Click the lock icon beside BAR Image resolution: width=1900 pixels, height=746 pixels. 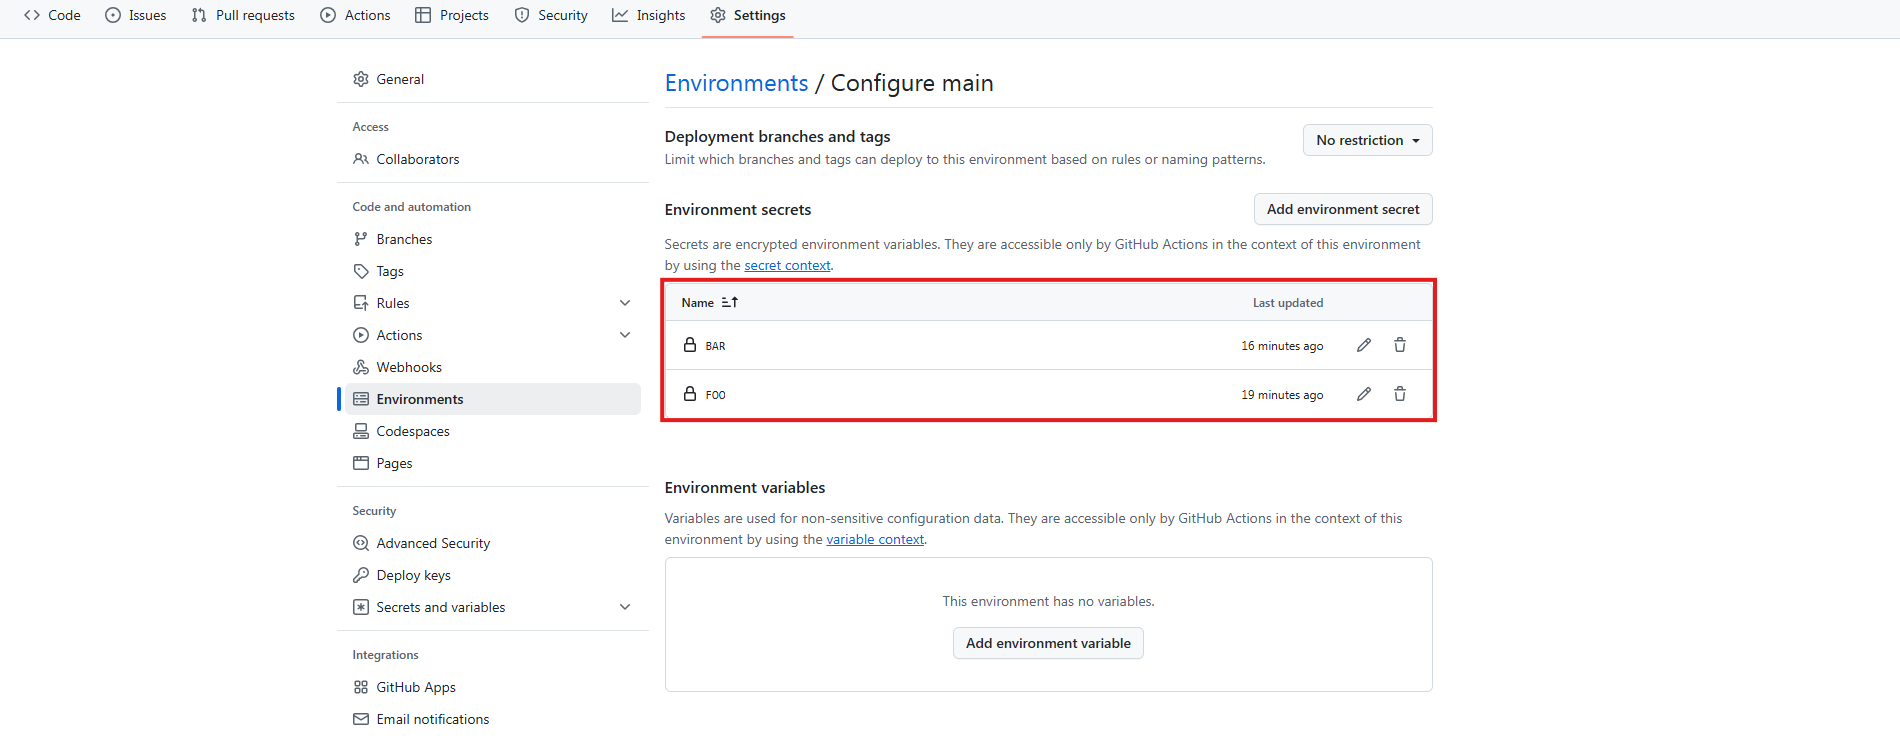pyautogui.click(x=690, y=345)
